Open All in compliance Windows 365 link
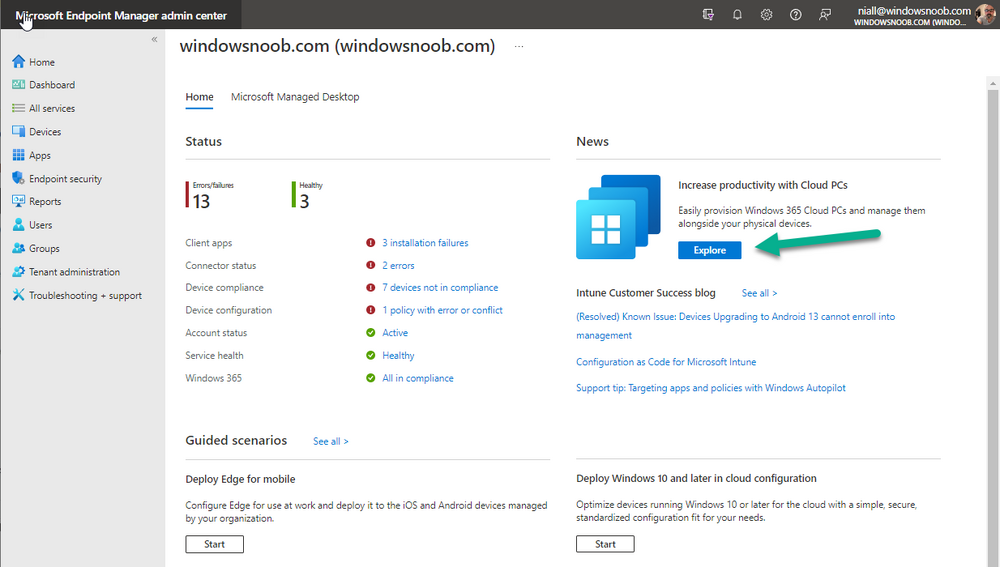This screenshot has height=567, width=1000. 418,378
